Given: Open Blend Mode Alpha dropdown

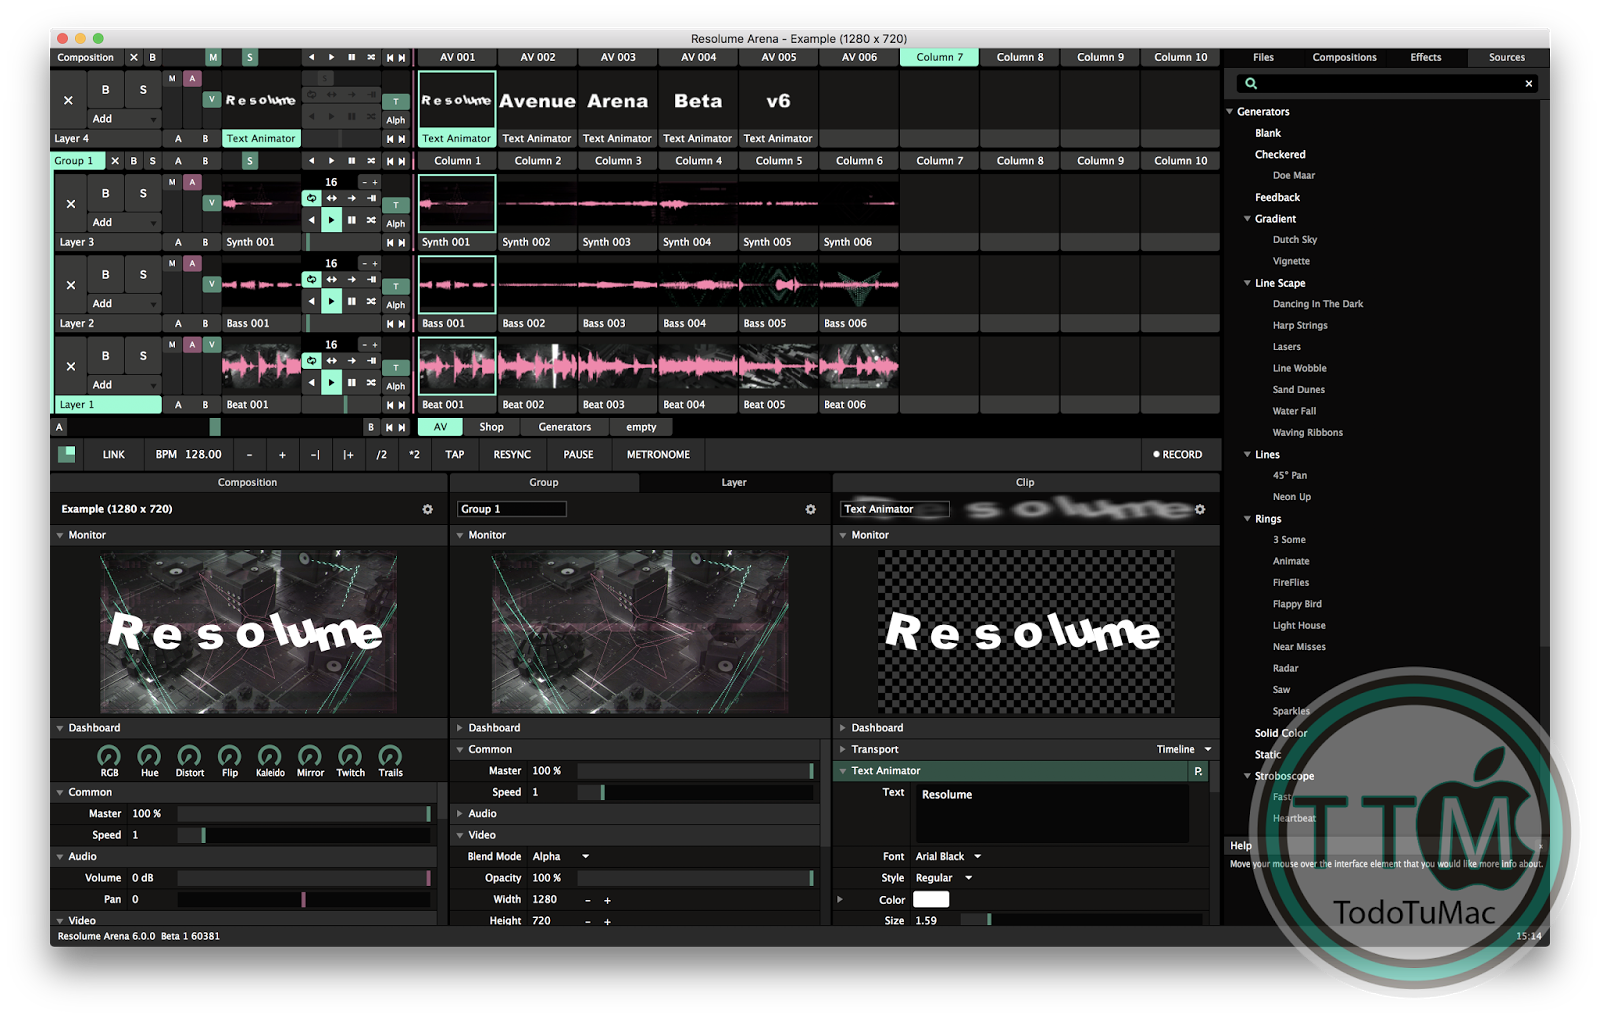Looking at the screenshot, I should [560, 857].
